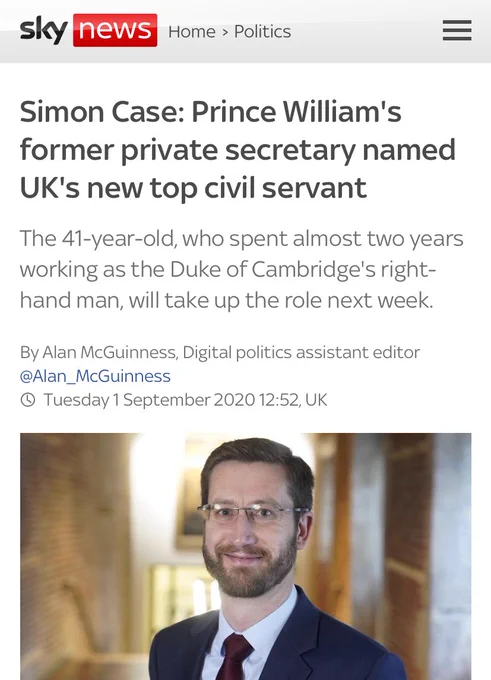The height and width of the screenshot is (680, 491).
Task: Click 'former private secretary named' headline line
Action: tap(238, 150)
